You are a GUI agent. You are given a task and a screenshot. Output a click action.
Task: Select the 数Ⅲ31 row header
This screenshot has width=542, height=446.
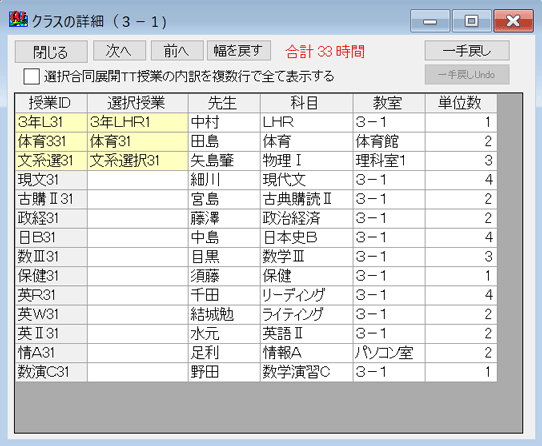click(x=51, y=257)
